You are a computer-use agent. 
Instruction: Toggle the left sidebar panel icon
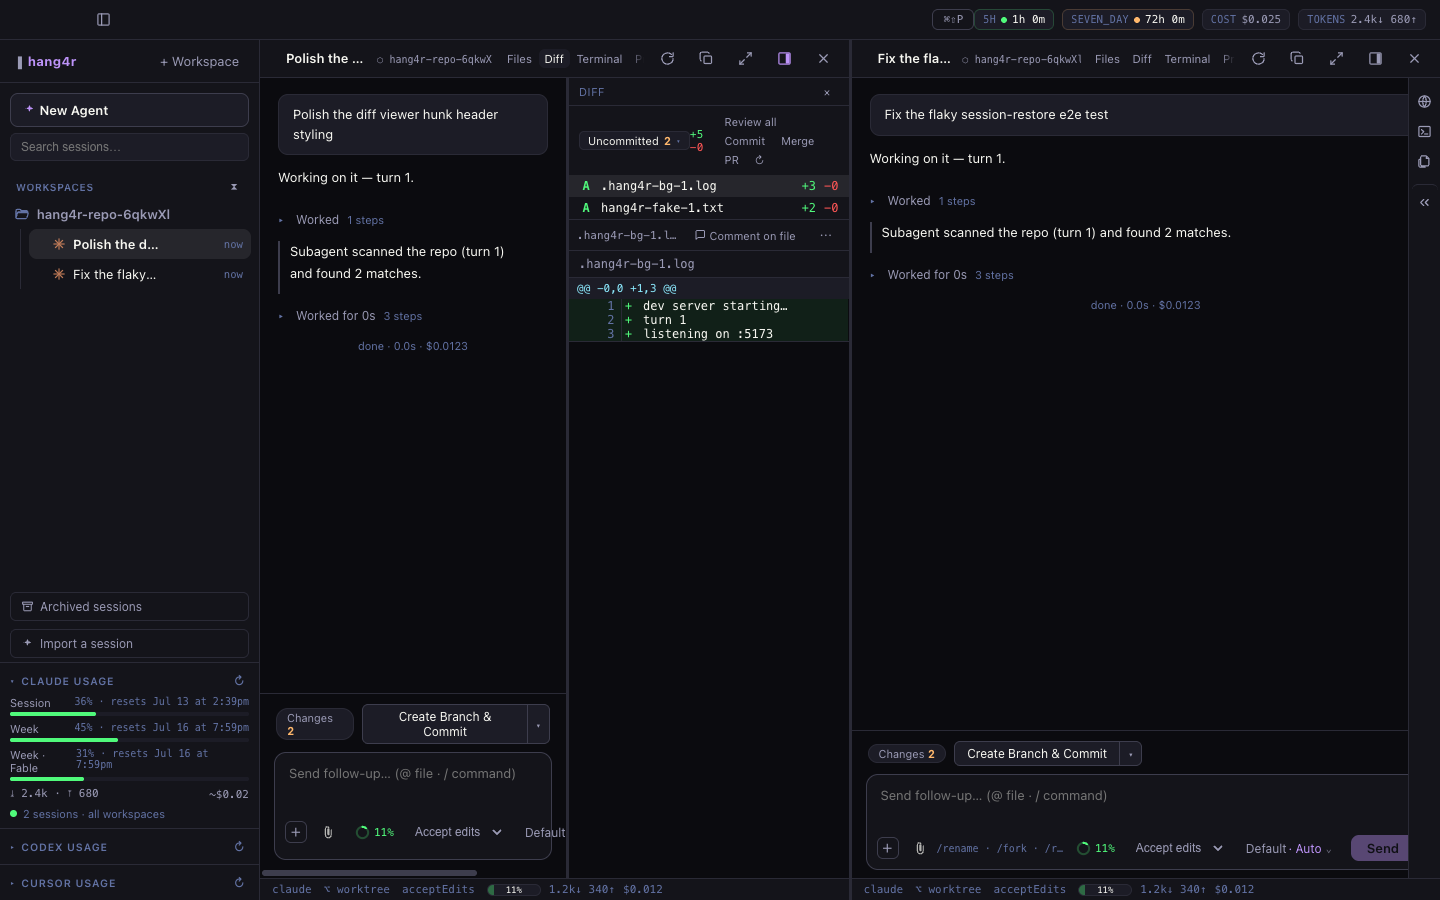coord(103,19)
